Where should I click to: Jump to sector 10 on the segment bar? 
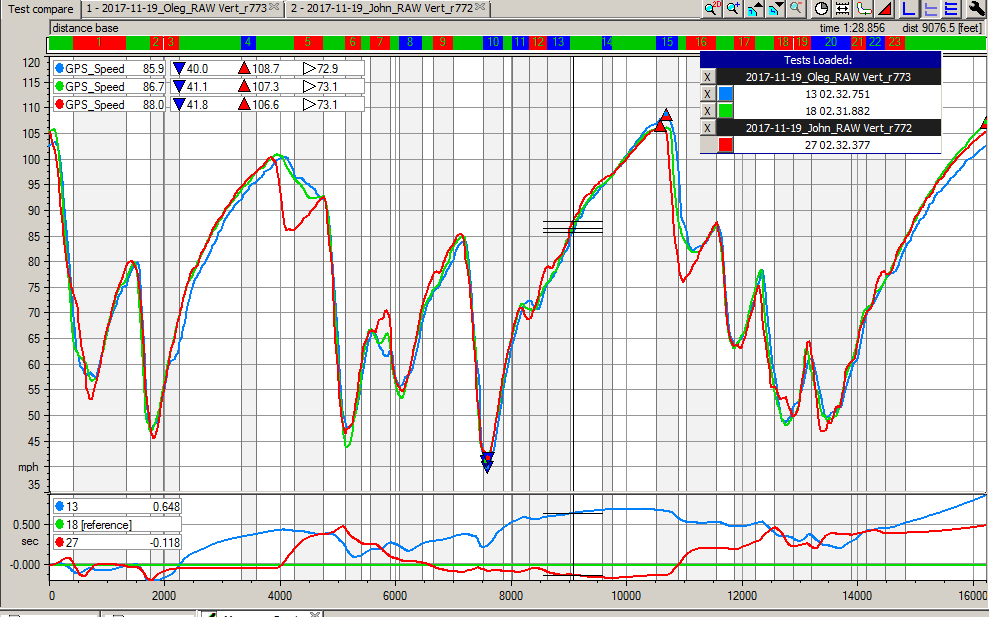[493, 42]
